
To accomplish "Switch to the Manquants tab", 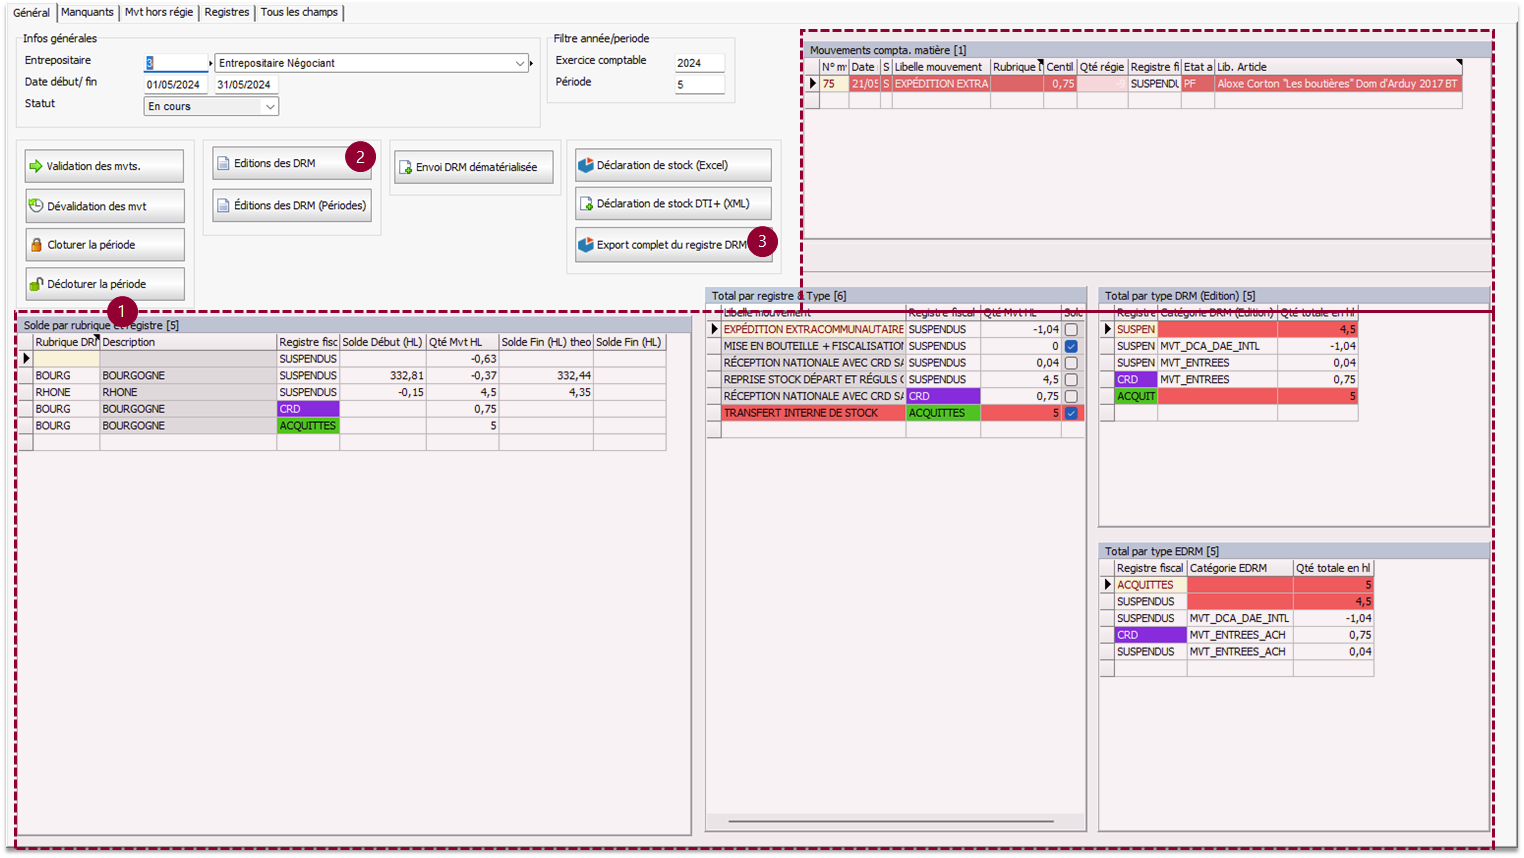I will coord(87,12).
